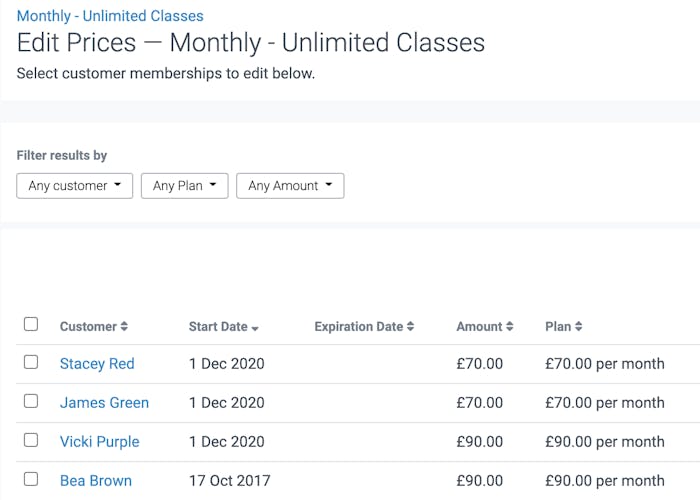700x500 pixels.
Task: Sort by Expiration Date column icon
Action: pos(410,327)
